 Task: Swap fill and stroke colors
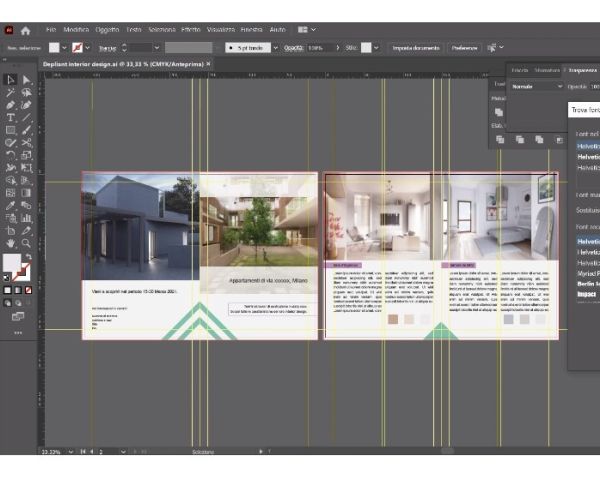tap(27, 257)
